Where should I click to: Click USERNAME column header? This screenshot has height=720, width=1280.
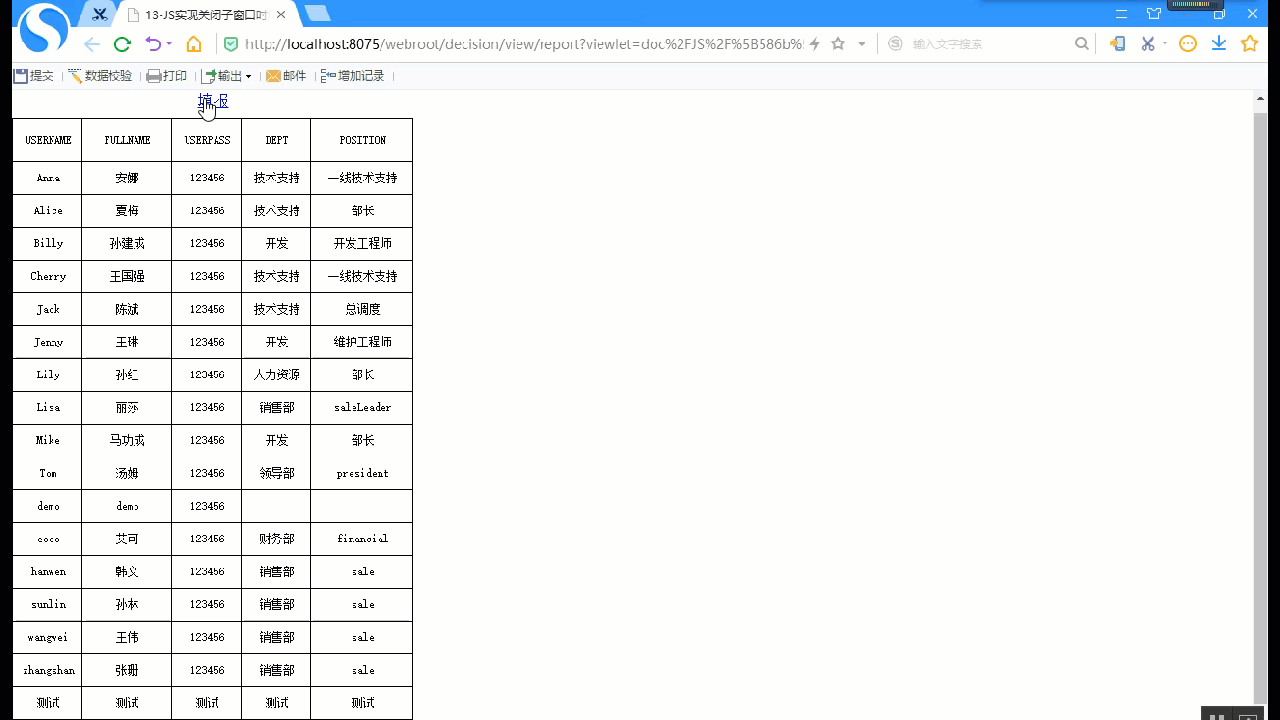point(48,140)
